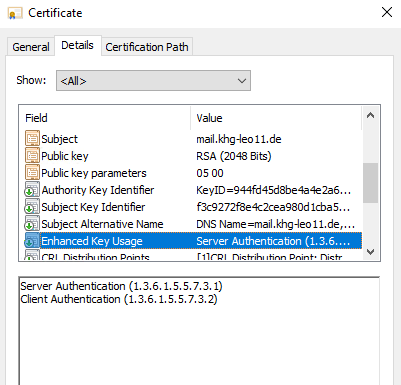Select the Authority Key Identifier row label
Screen dimensions: 401x385
tap(98, 190)
